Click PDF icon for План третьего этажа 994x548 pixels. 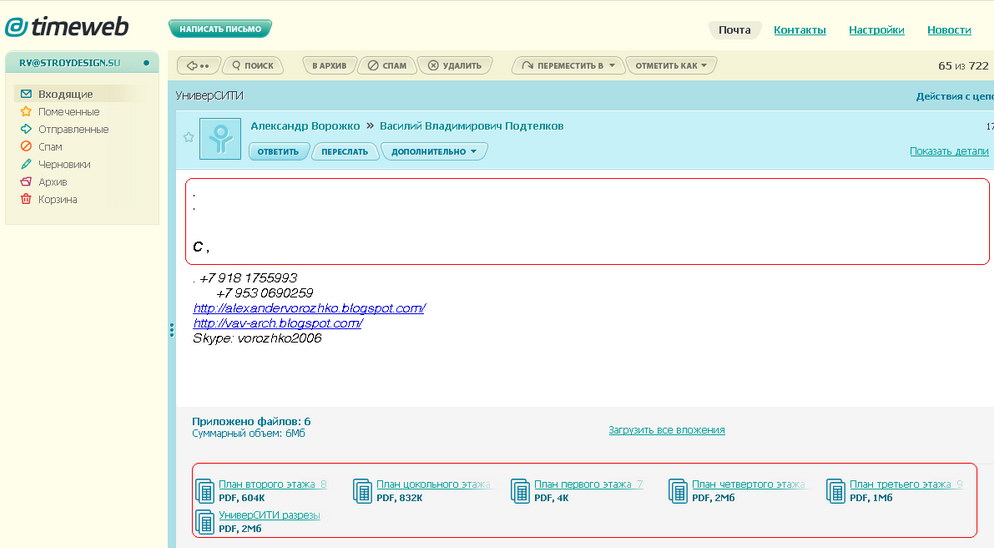click(836, 491)
